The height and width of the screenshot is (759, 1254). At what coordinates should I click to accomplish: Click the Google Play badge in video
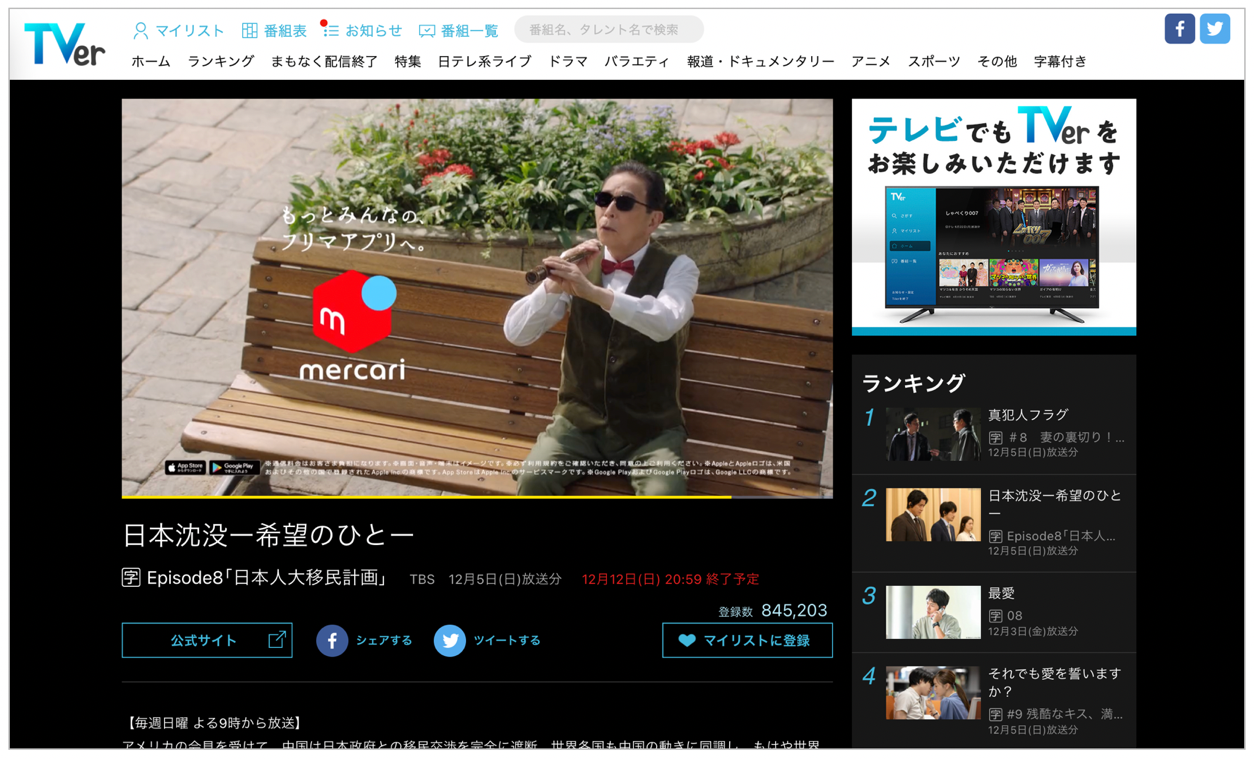235,467
